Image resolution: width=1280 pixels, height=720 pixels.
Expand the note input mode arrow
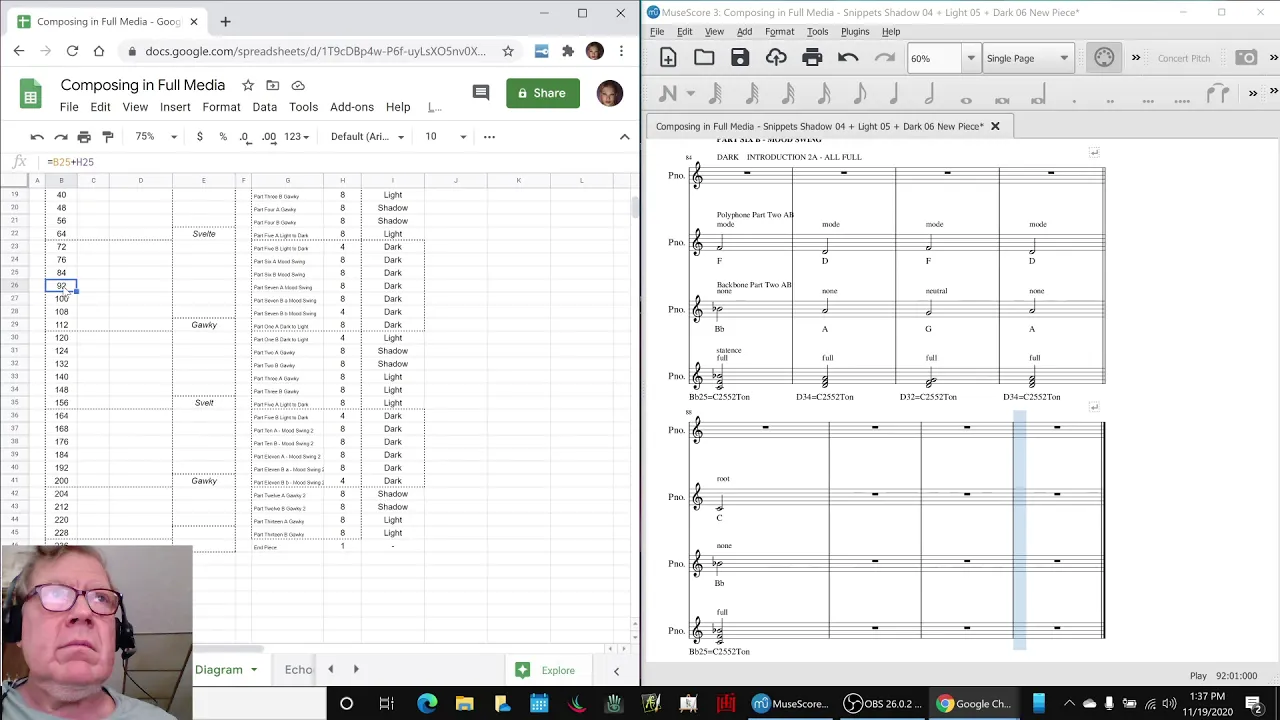690,94
